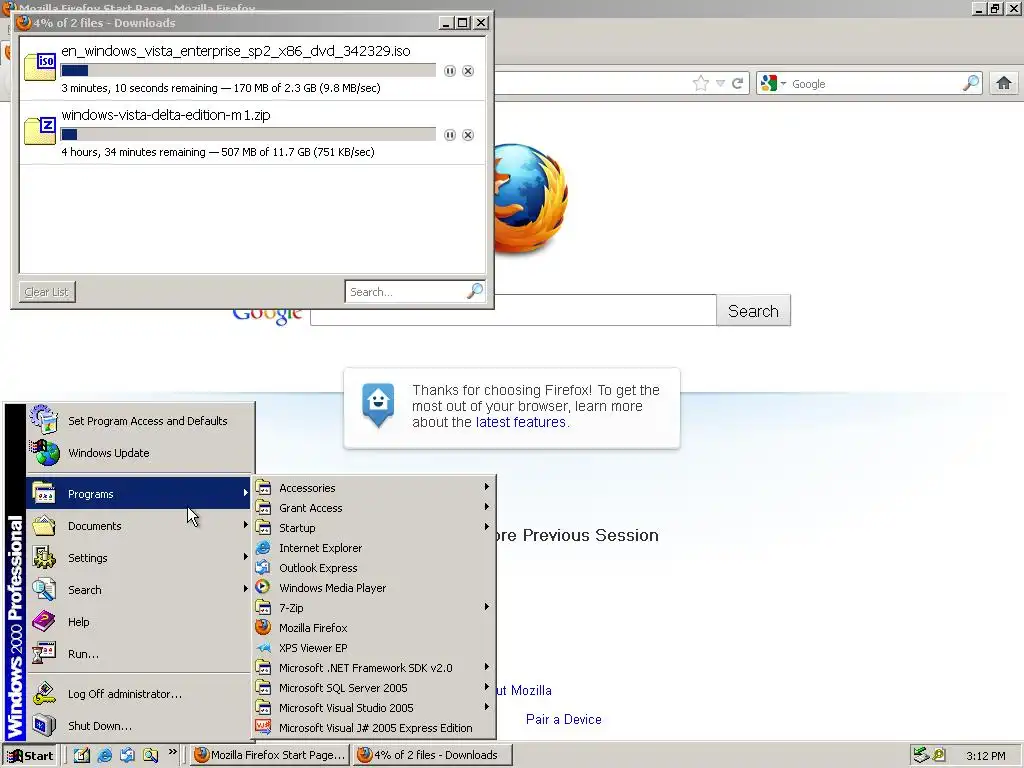Click Search button on Firefox start page
1024x768 pixels.
click(753, 311)
